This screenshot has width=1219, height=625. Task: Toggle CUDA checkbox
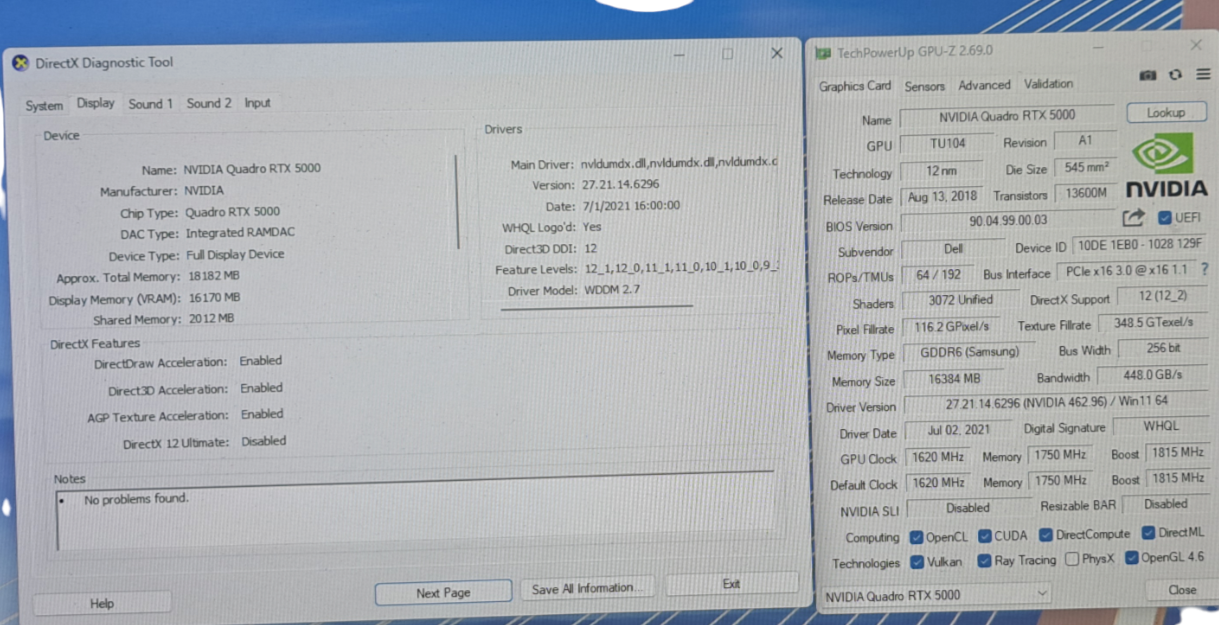(x=985, y=536)
